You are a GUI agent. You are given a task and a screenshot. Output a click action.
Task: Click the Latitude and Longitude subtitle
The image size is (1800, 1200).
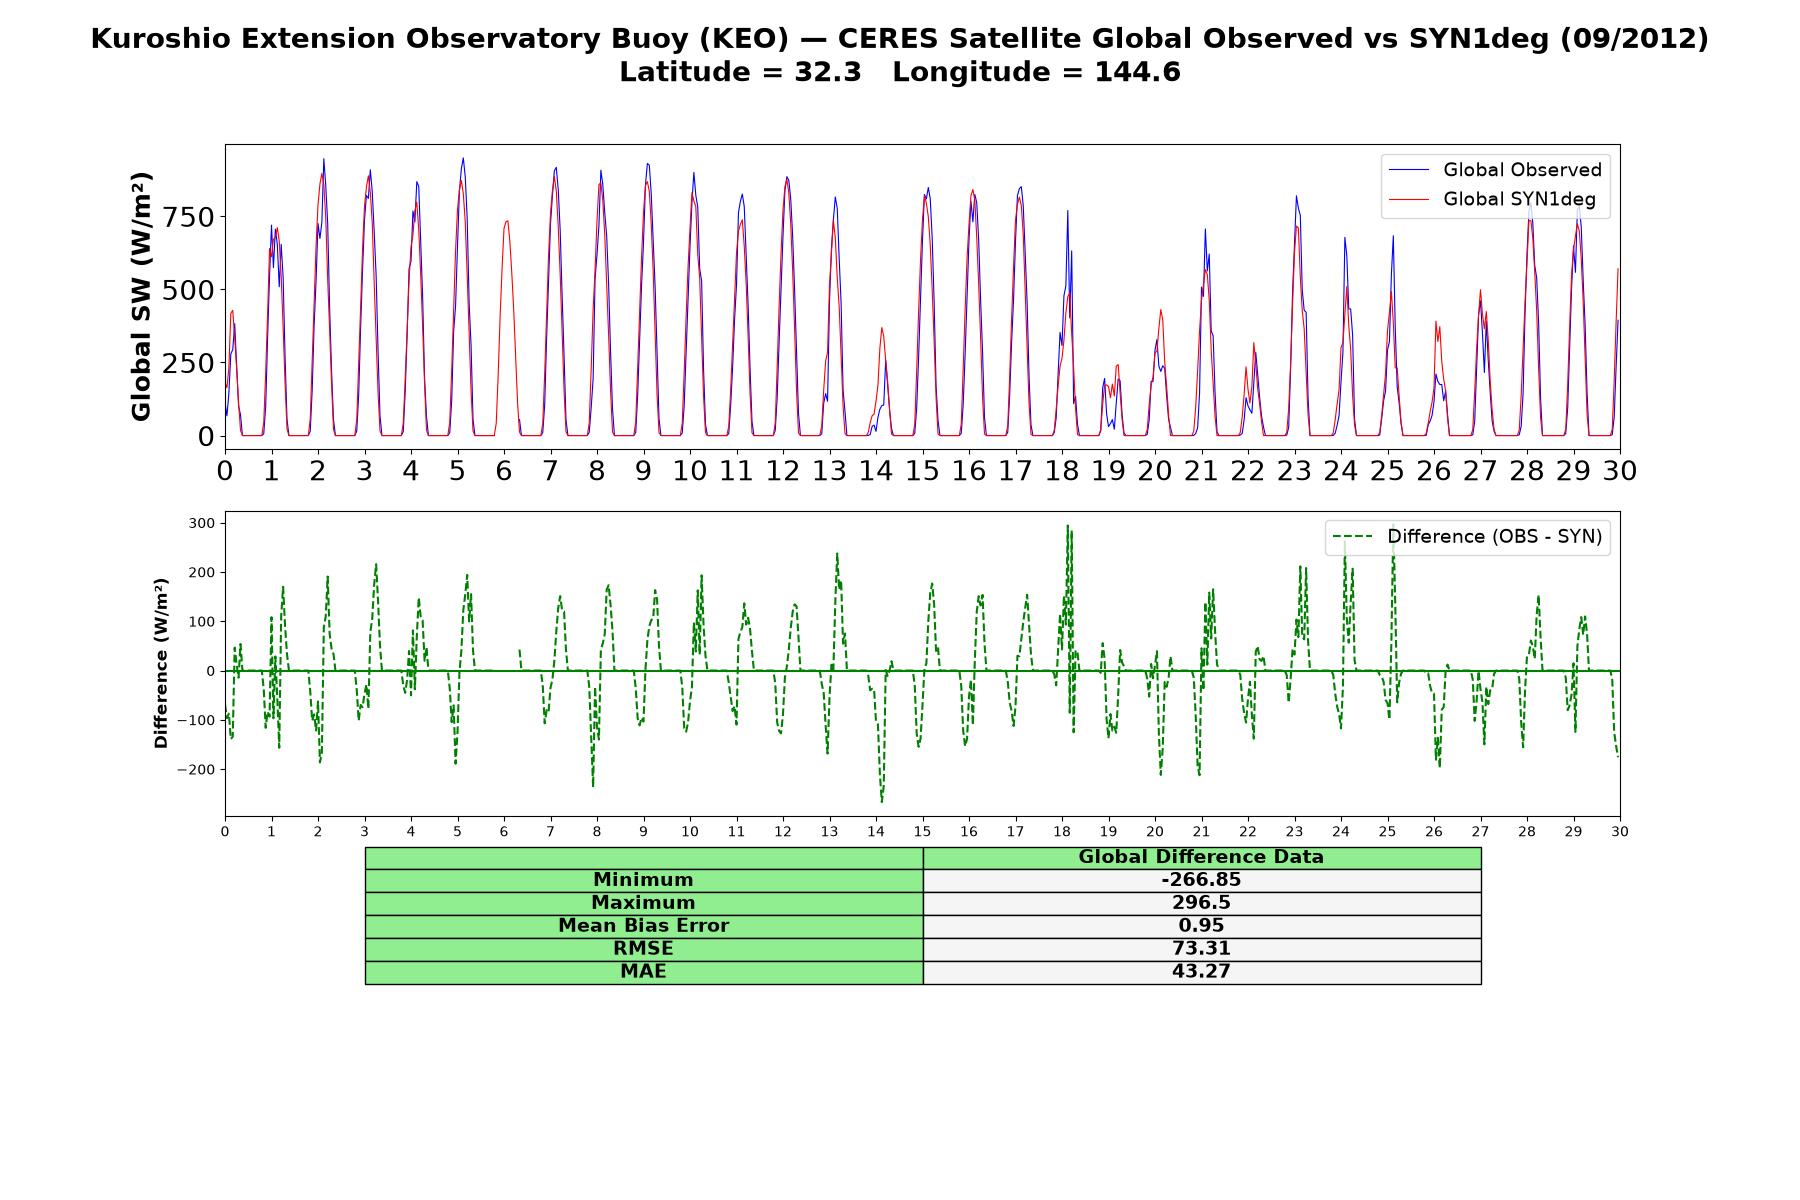point(900,72)
